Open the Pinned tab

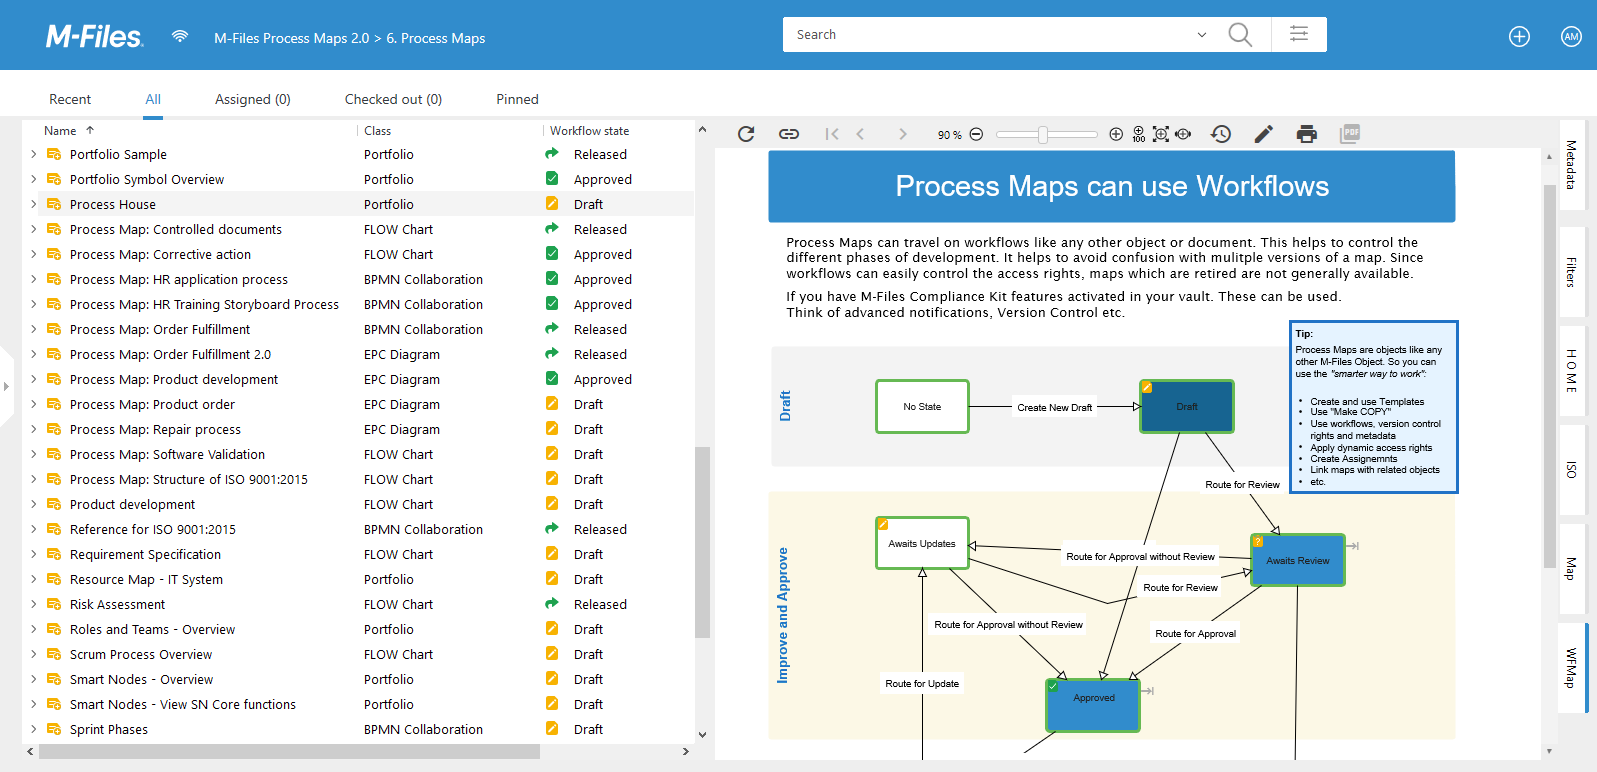point(517,99)
